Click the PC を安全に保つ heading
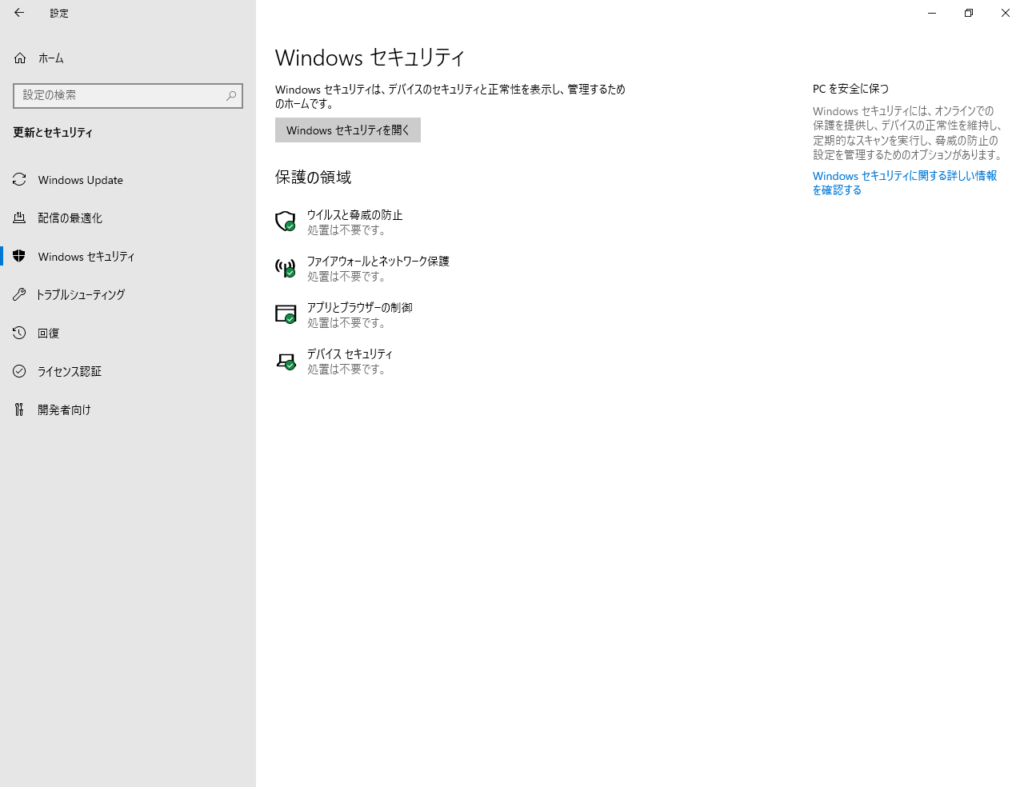This screenshot has width=1024, height=787. 850,89
